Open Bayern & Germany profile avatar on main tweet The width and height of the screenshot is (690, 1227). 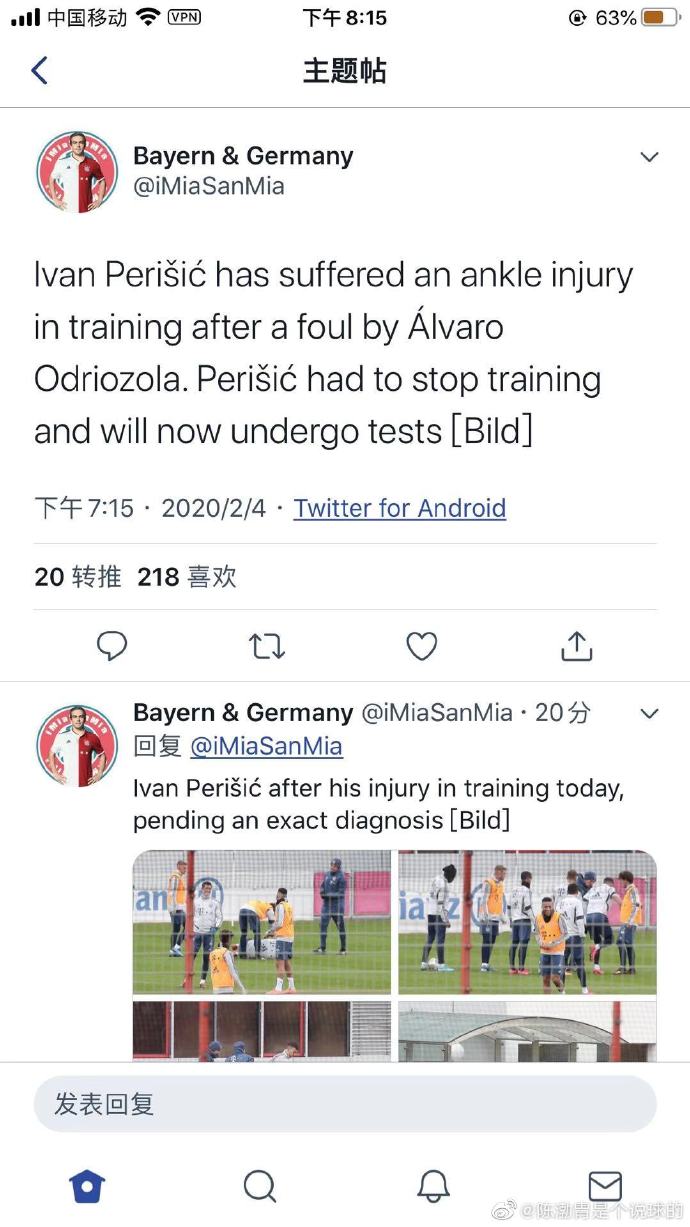click(x=77, y=171)
